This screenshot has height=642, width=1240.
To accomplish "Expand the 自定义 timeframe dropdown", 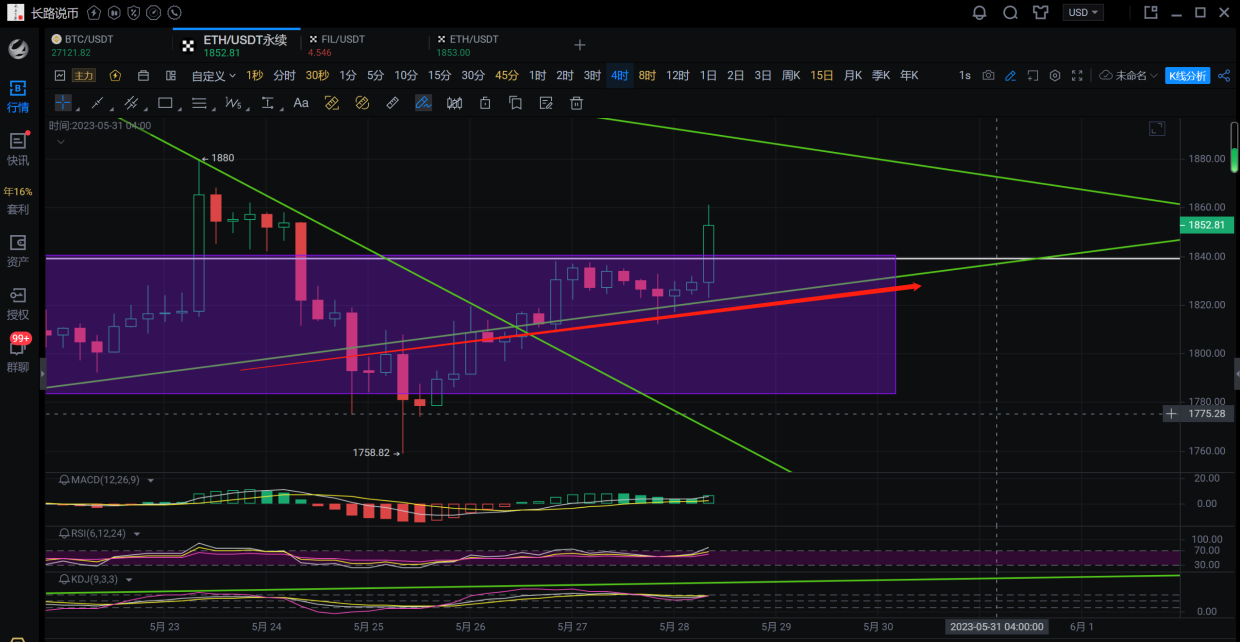I will [x=214, y=76].
